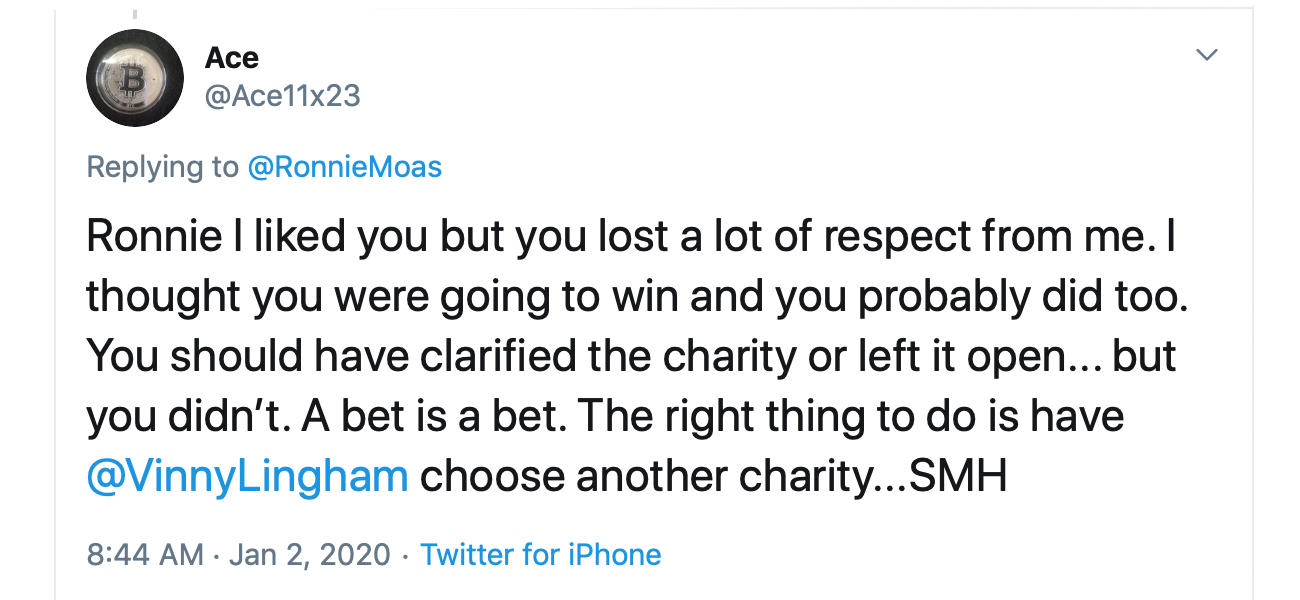Image resolution: width=1300 pixels, height=600 pixels.
Task: Expand the tweet options chevron menu
Action: (1208, 55)
